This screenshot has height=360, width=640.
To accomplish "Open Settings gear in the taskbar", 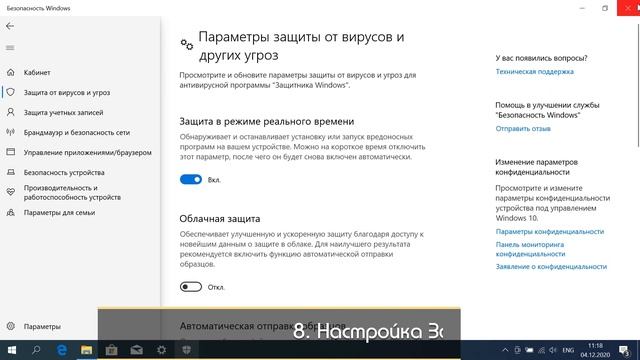I will pos(162,350).
